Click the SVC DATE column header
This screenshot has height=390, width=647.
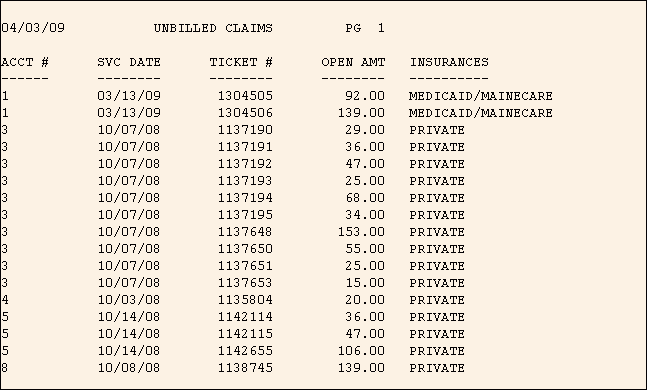click(x=129, y=62)
